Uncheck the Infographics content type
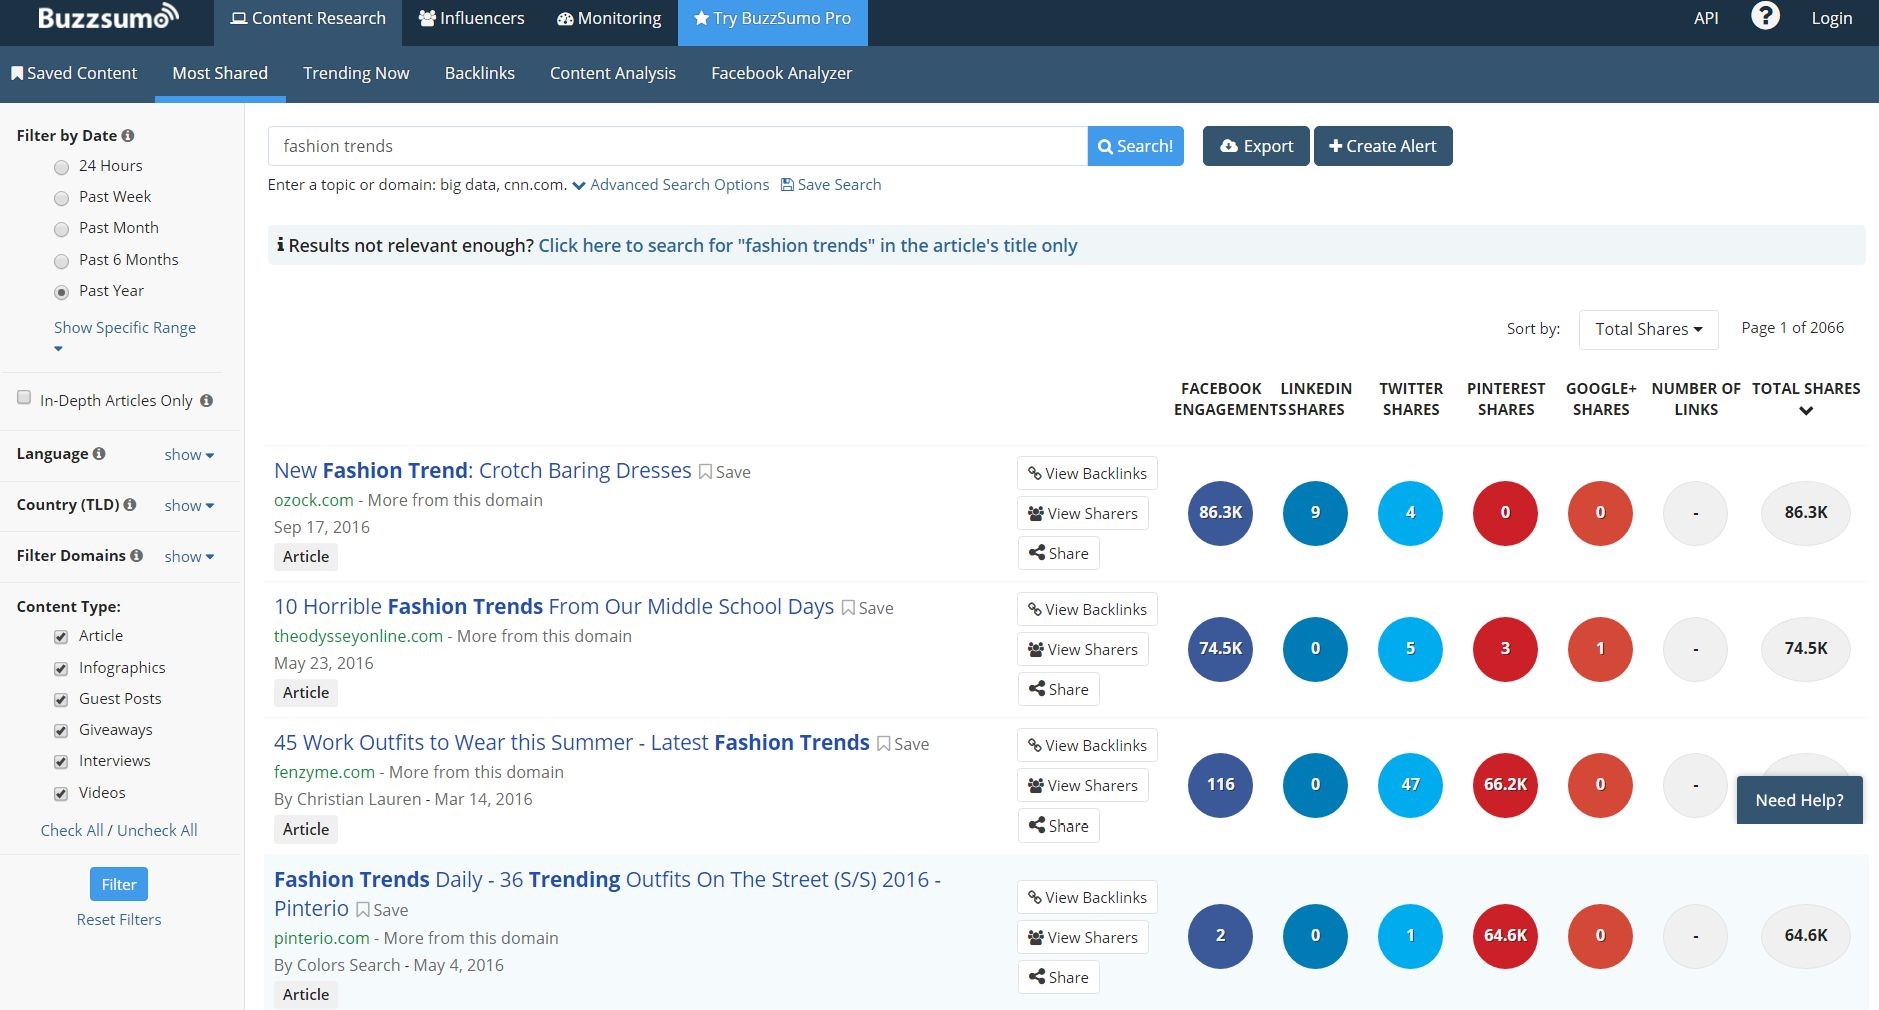 coord(61,669)
